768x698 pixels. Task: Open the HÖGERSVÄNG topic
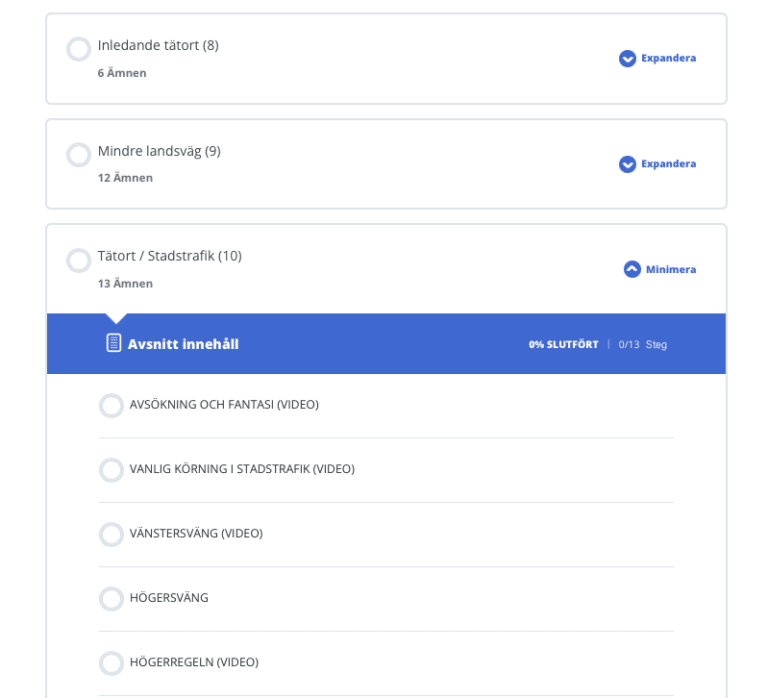[169, 598]
